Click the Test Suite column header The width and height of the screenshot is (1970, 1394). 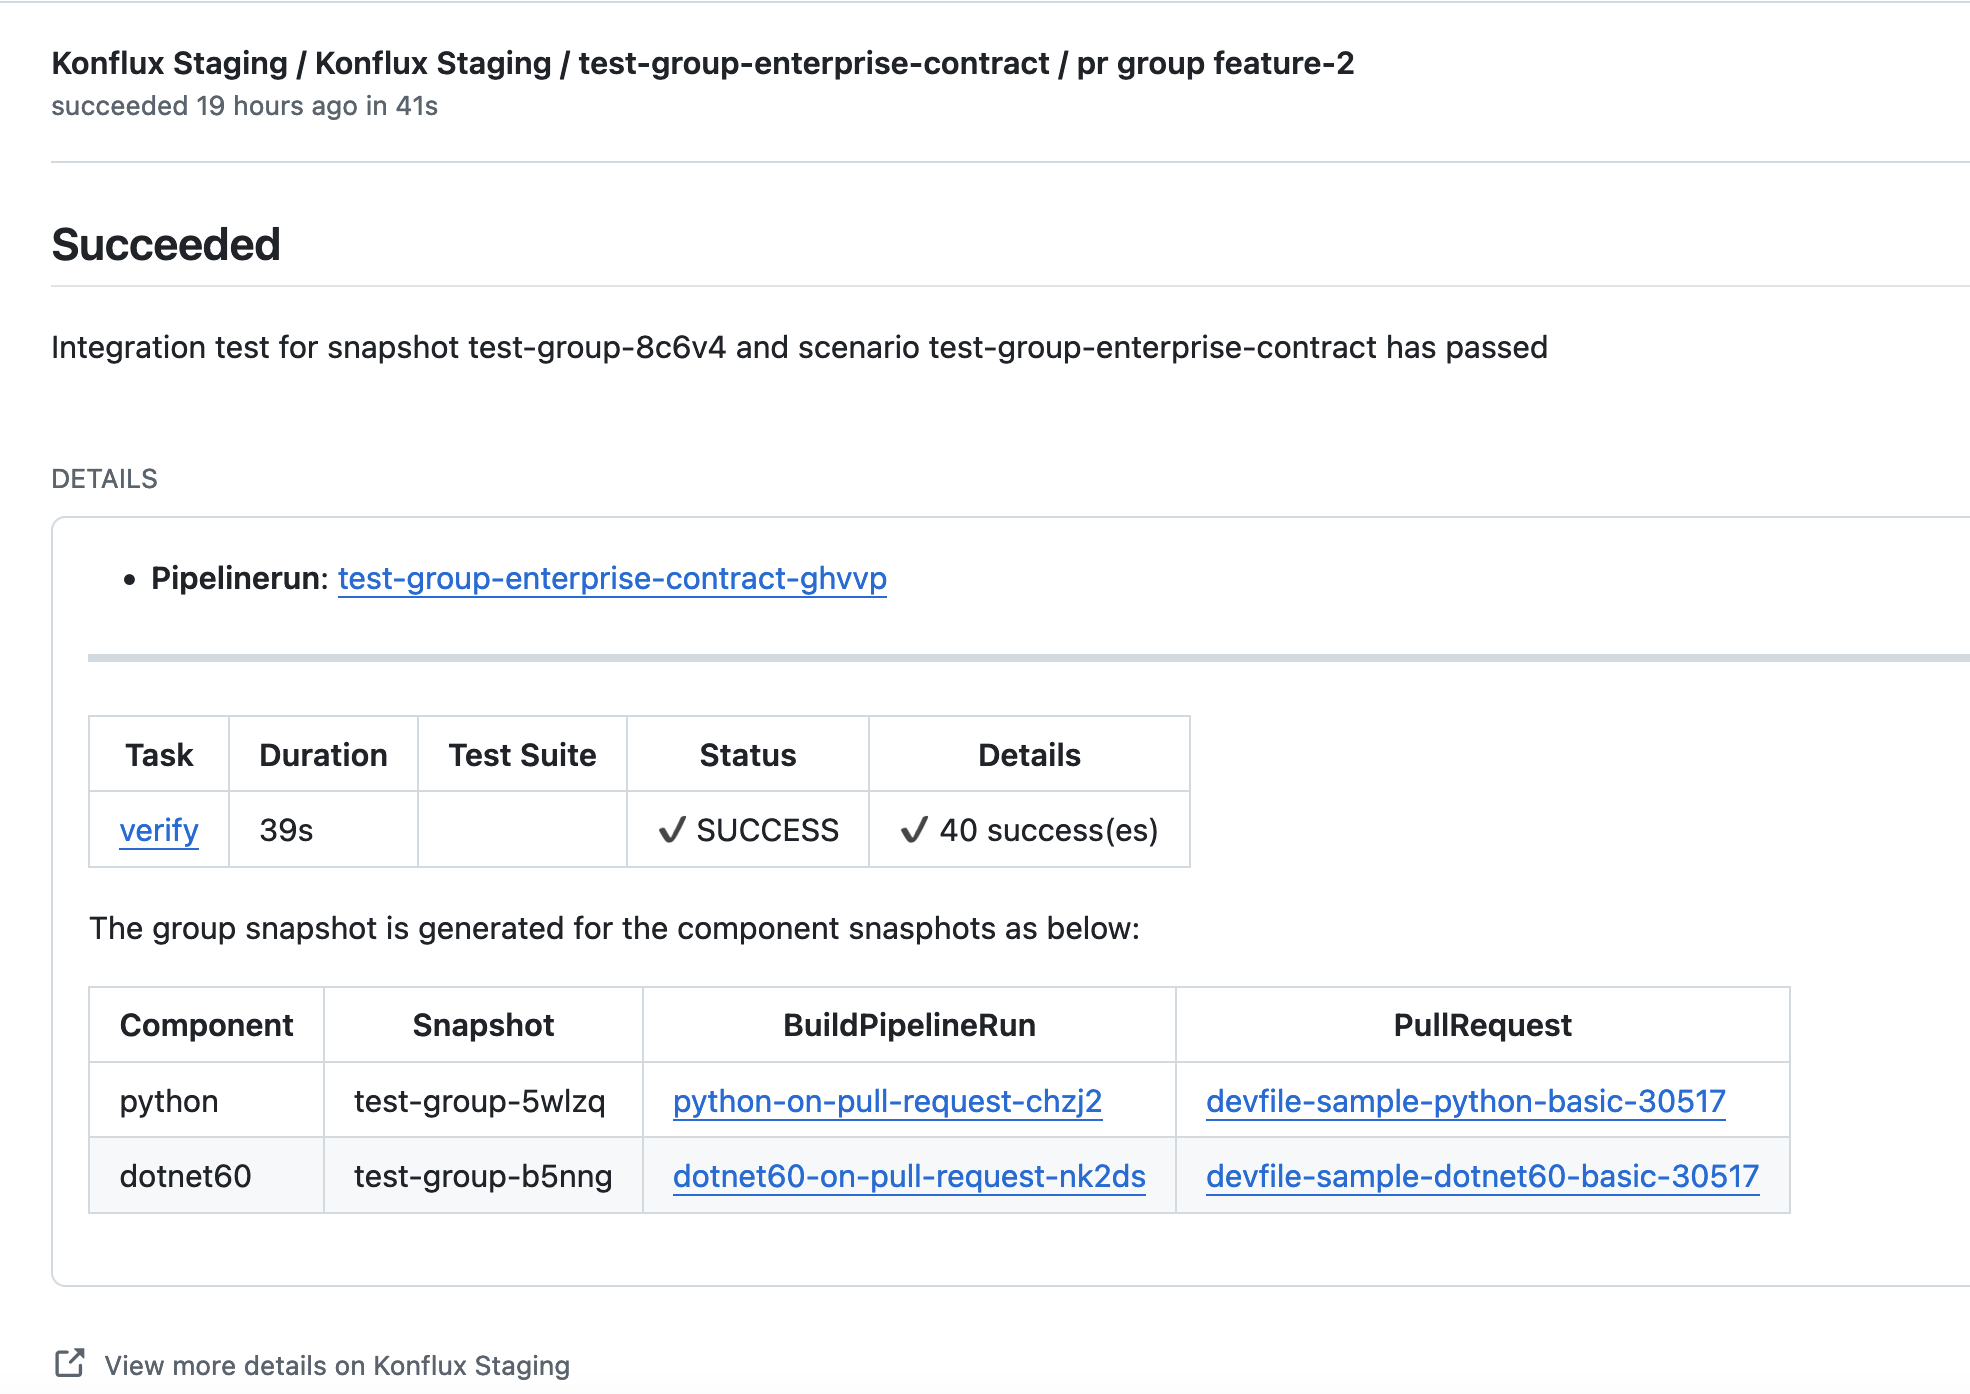[522, 755]
